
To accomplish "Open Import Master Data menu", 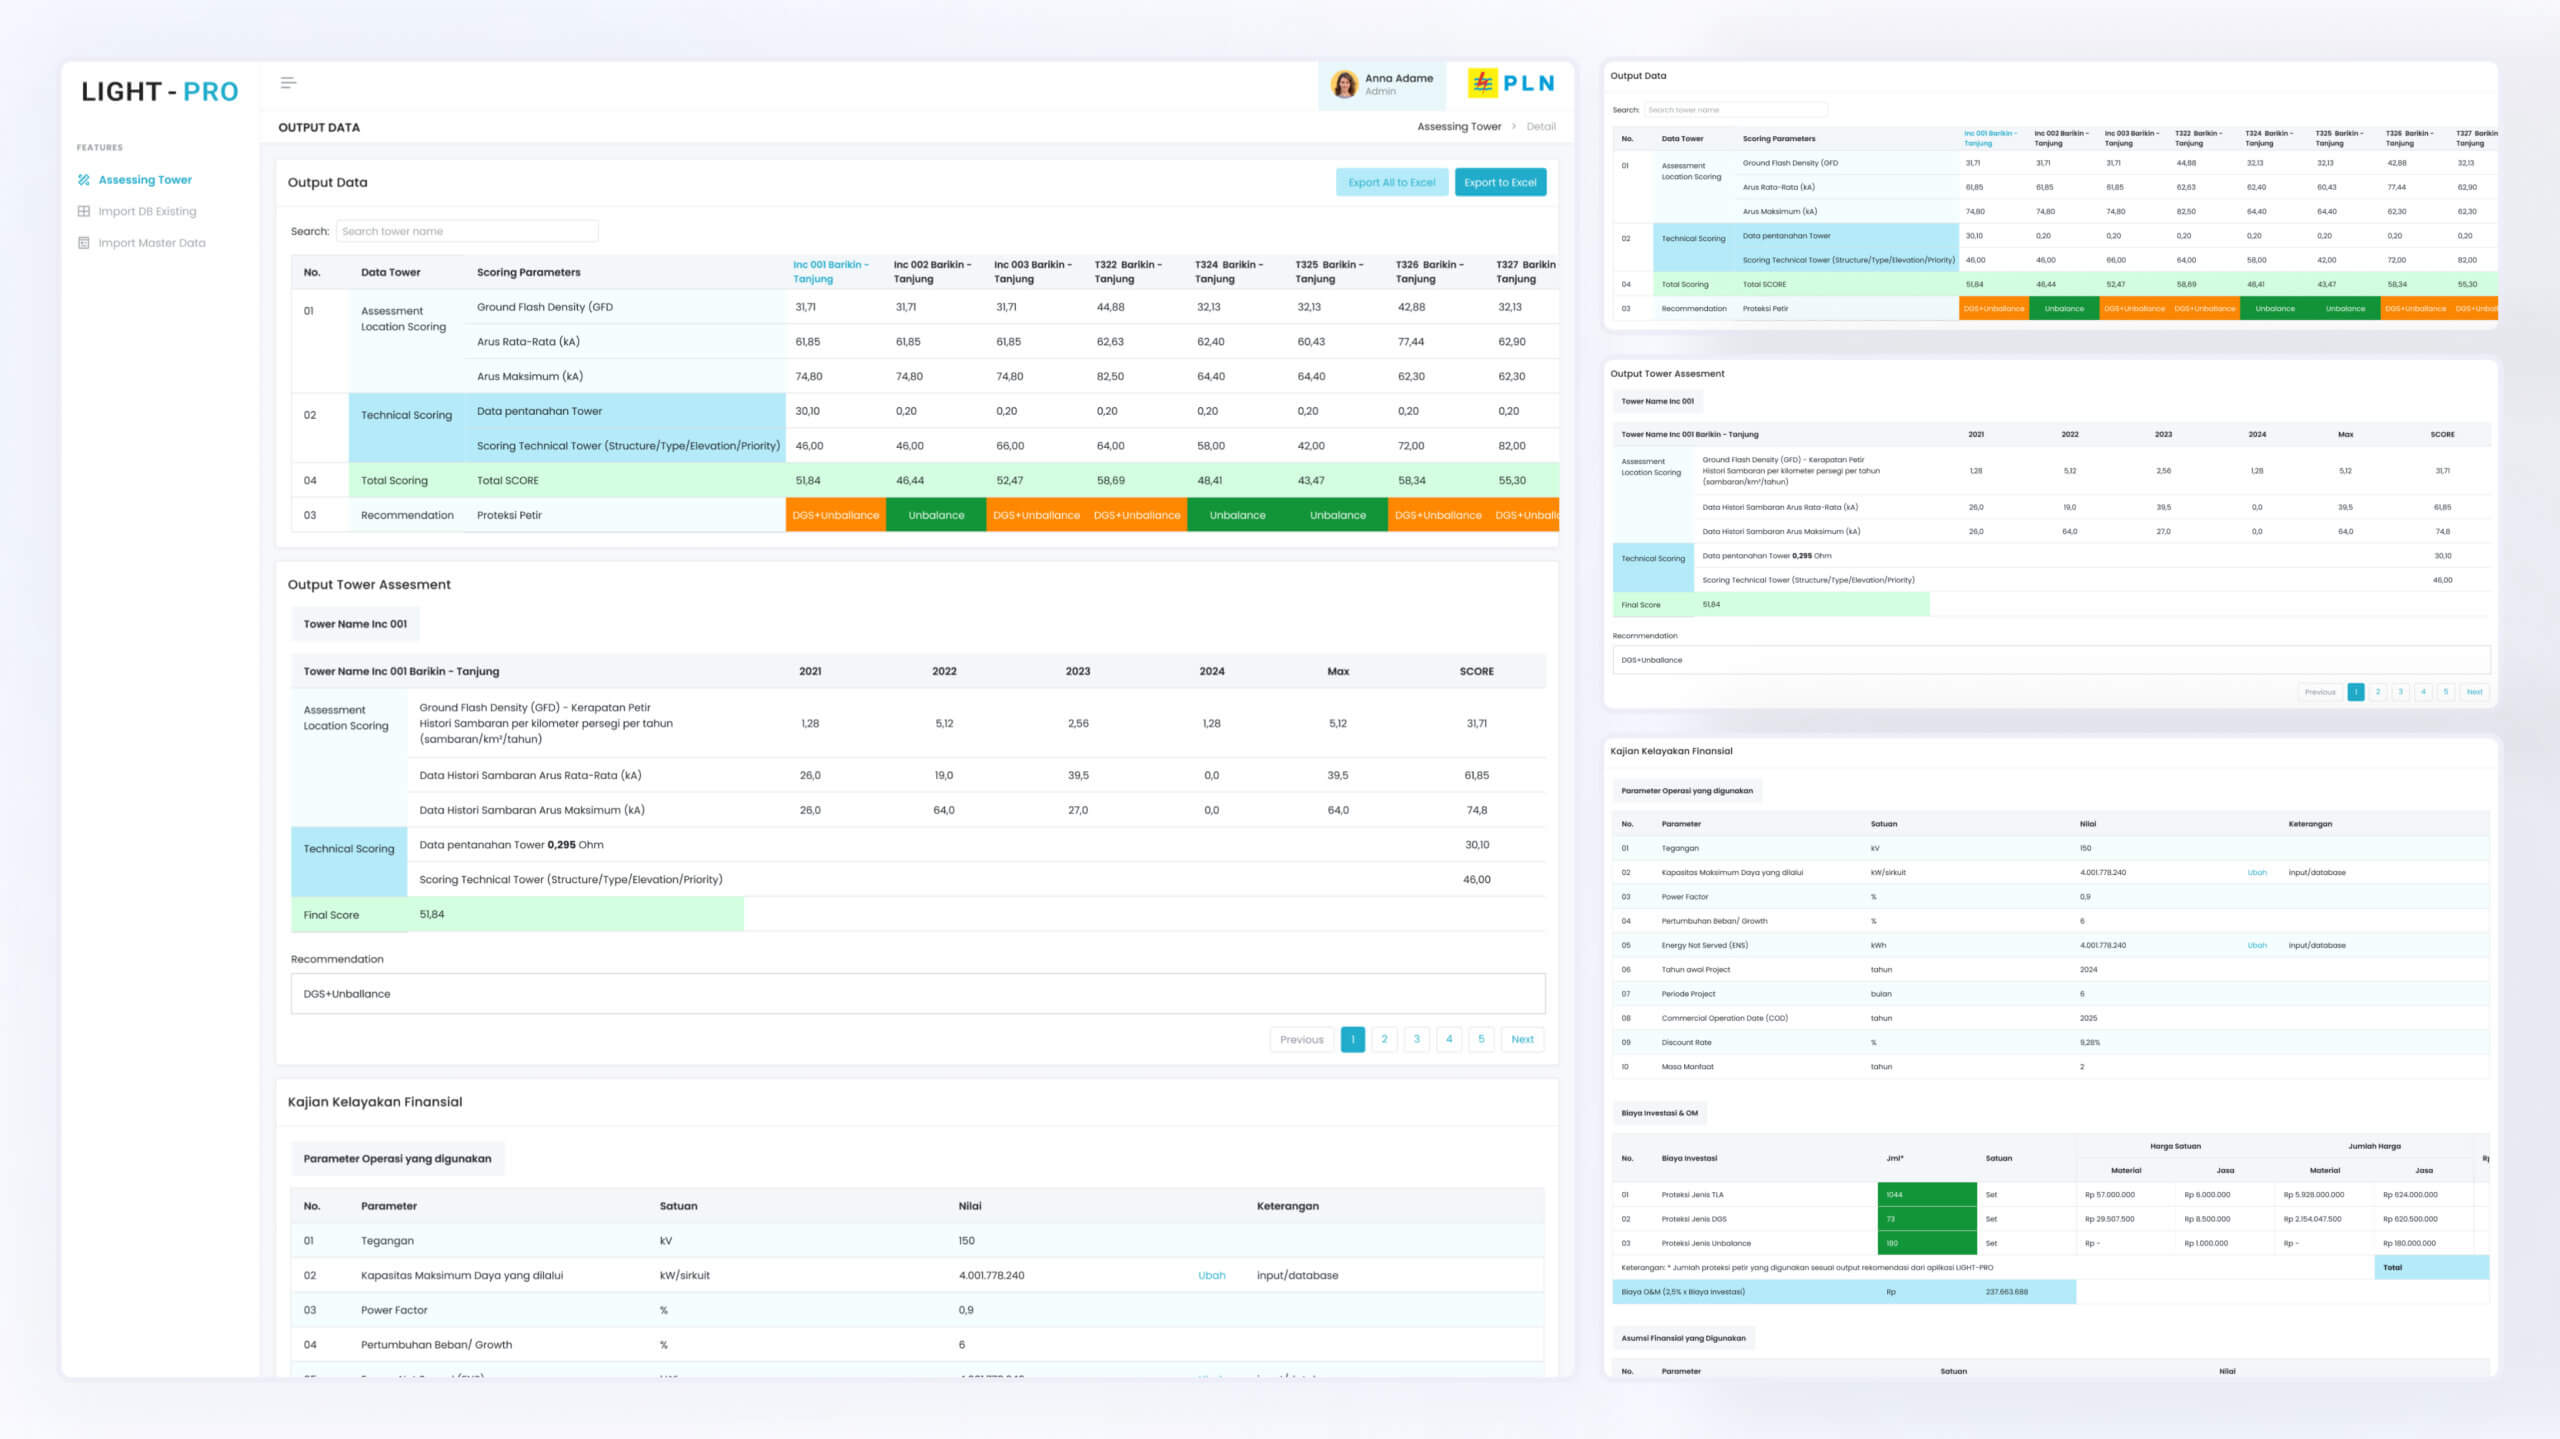I will point(151,243).
